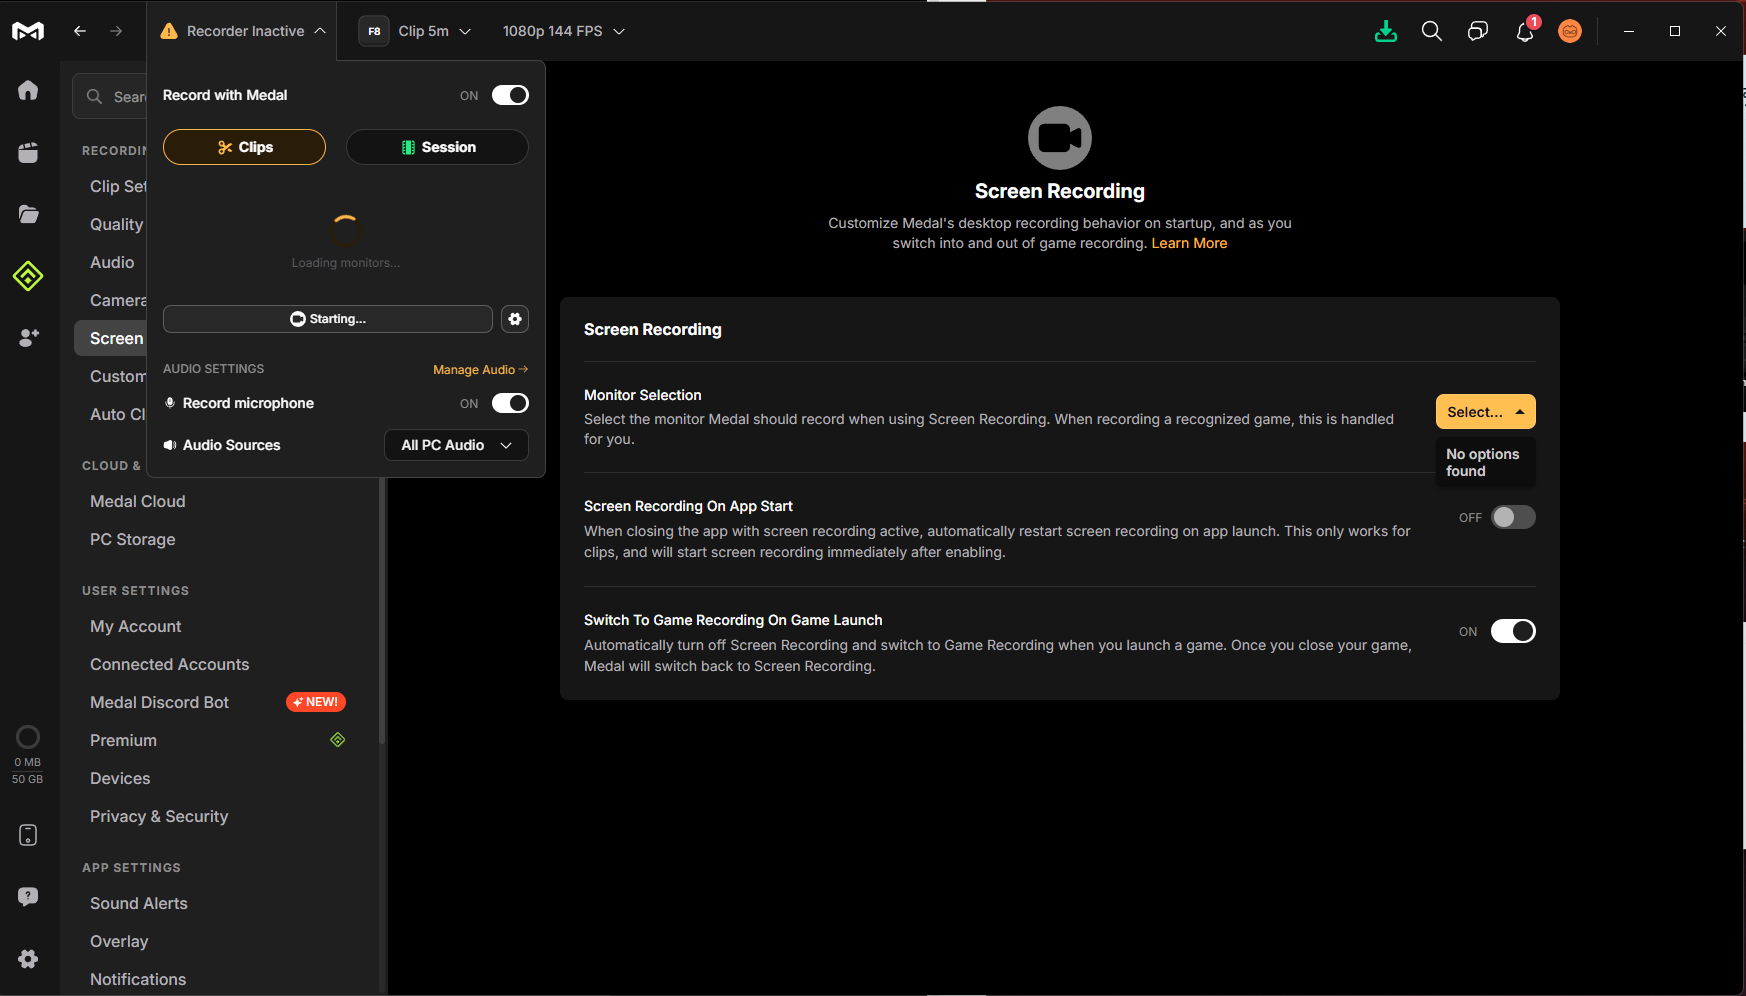Disable Switch To Game Recording On Game Launch

pyautogui.click(x=1513, y=631)
